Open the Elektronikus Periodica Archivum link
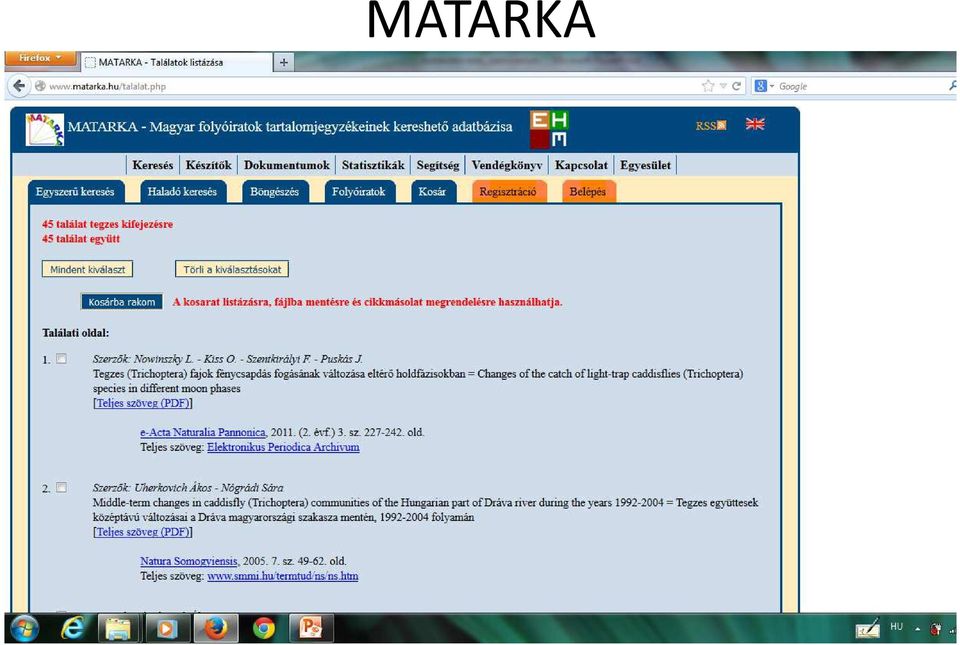The image size is (960, 645). (283, 447)
